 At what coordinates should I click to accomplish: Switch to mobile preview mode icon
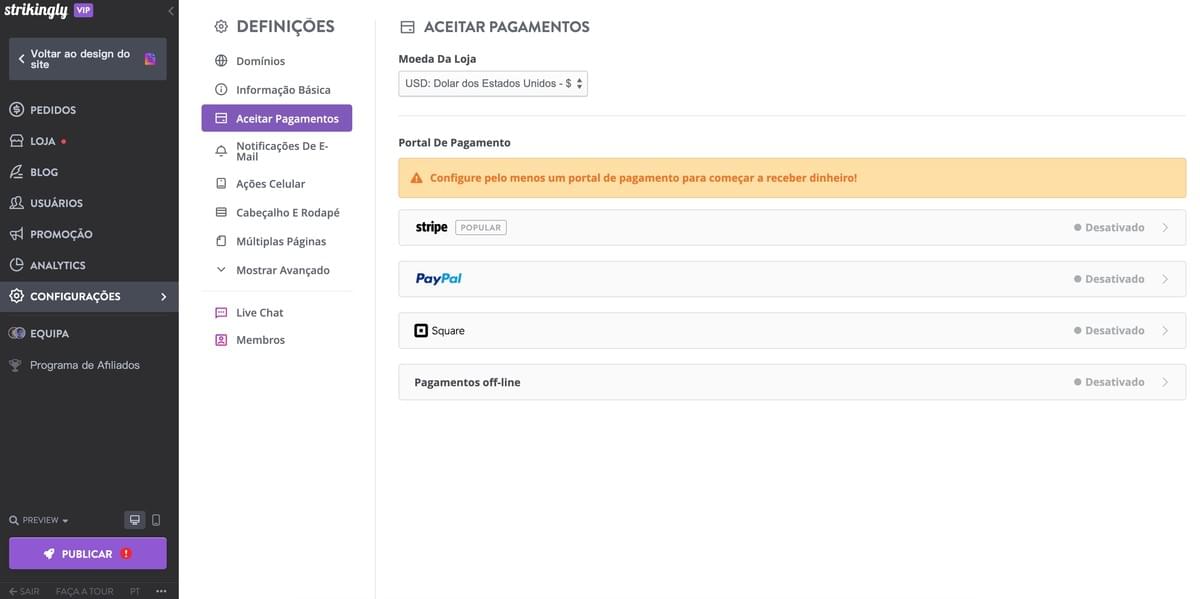coord(156,520)
